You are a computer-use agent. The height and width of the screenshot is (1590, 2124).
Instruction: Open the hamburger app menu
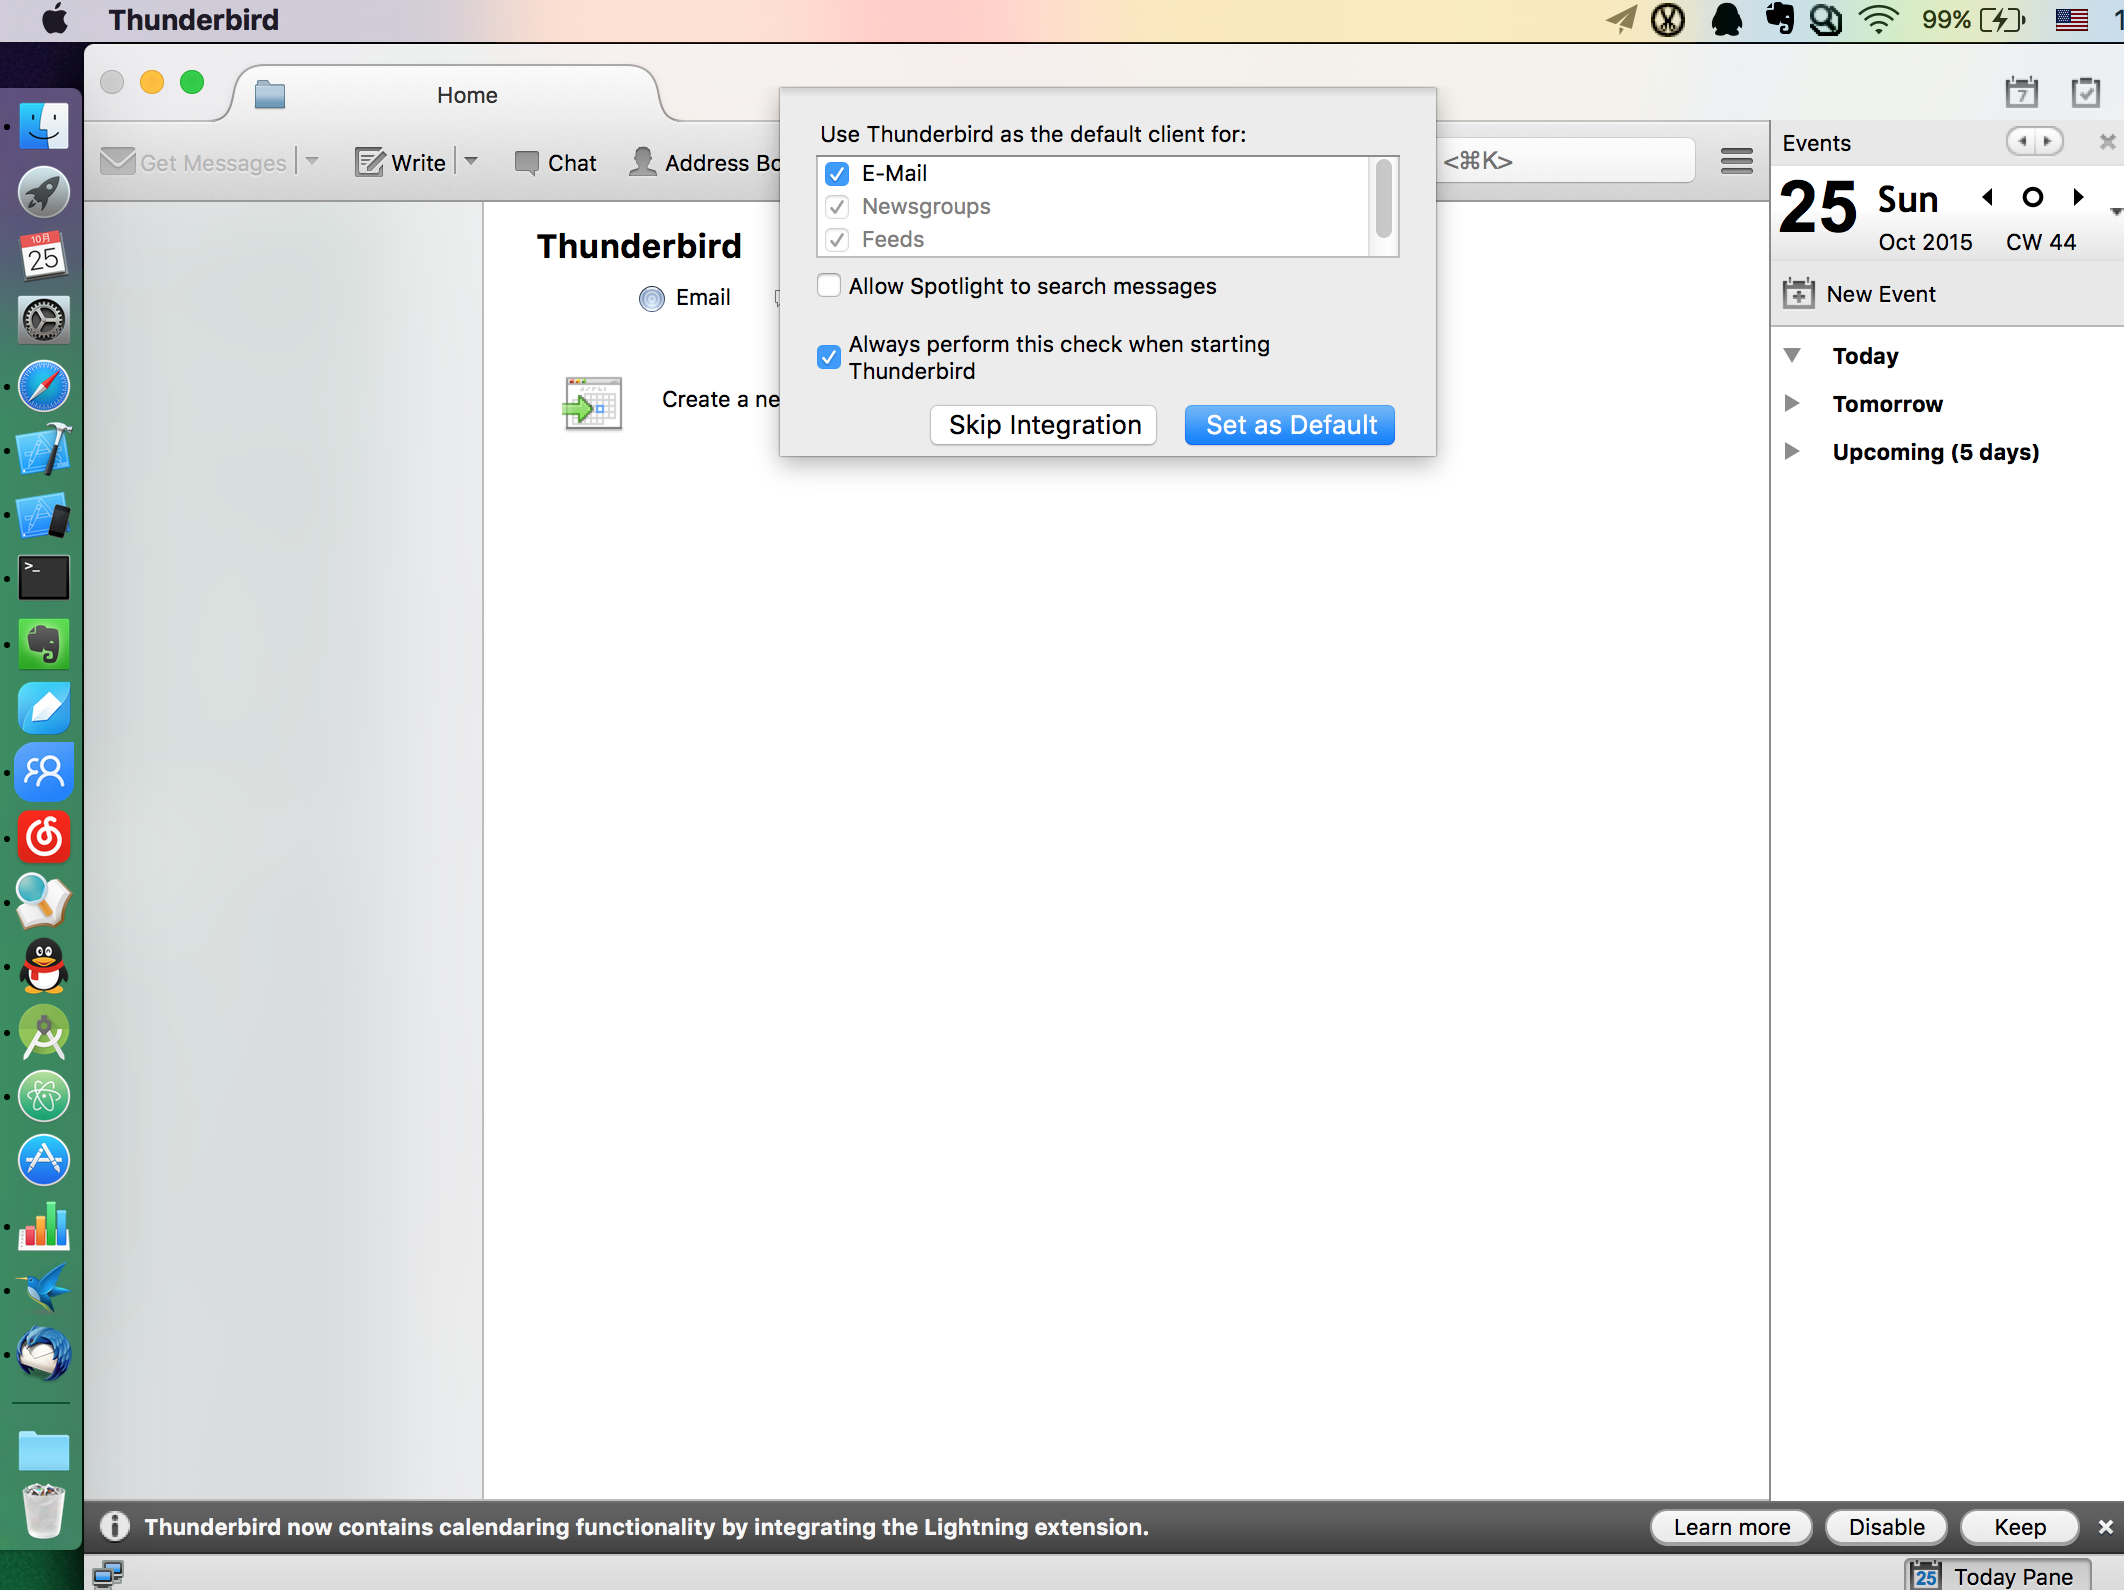(1736, 161)
